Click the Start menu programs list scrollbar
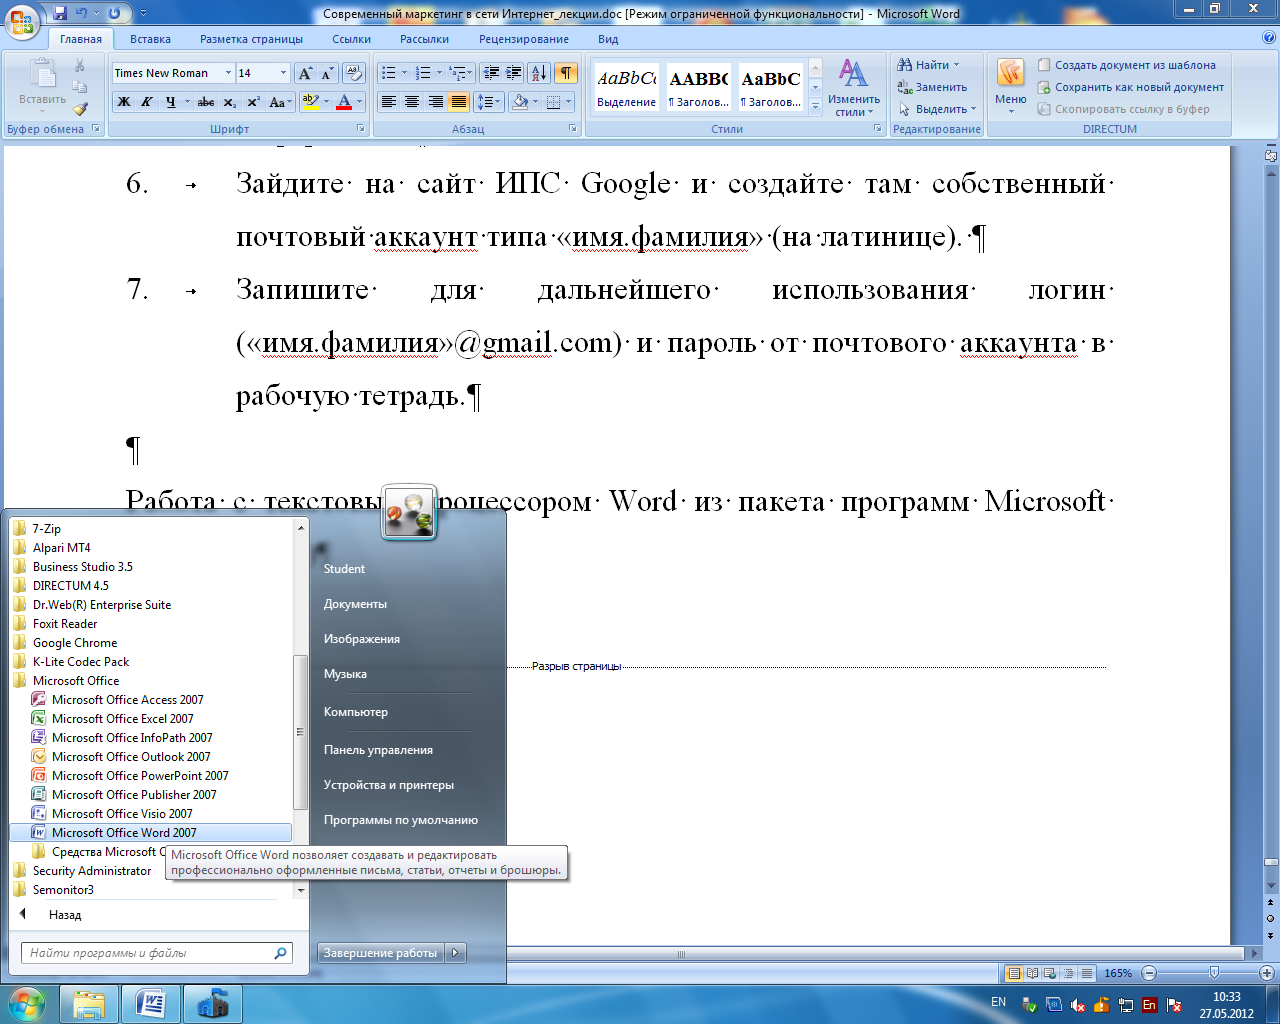This screenshot has height=1024, width=1280. (x=300, y=732)
